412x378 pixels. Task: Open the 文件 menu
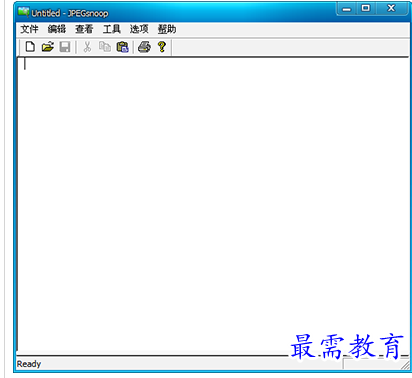[29, 29]
